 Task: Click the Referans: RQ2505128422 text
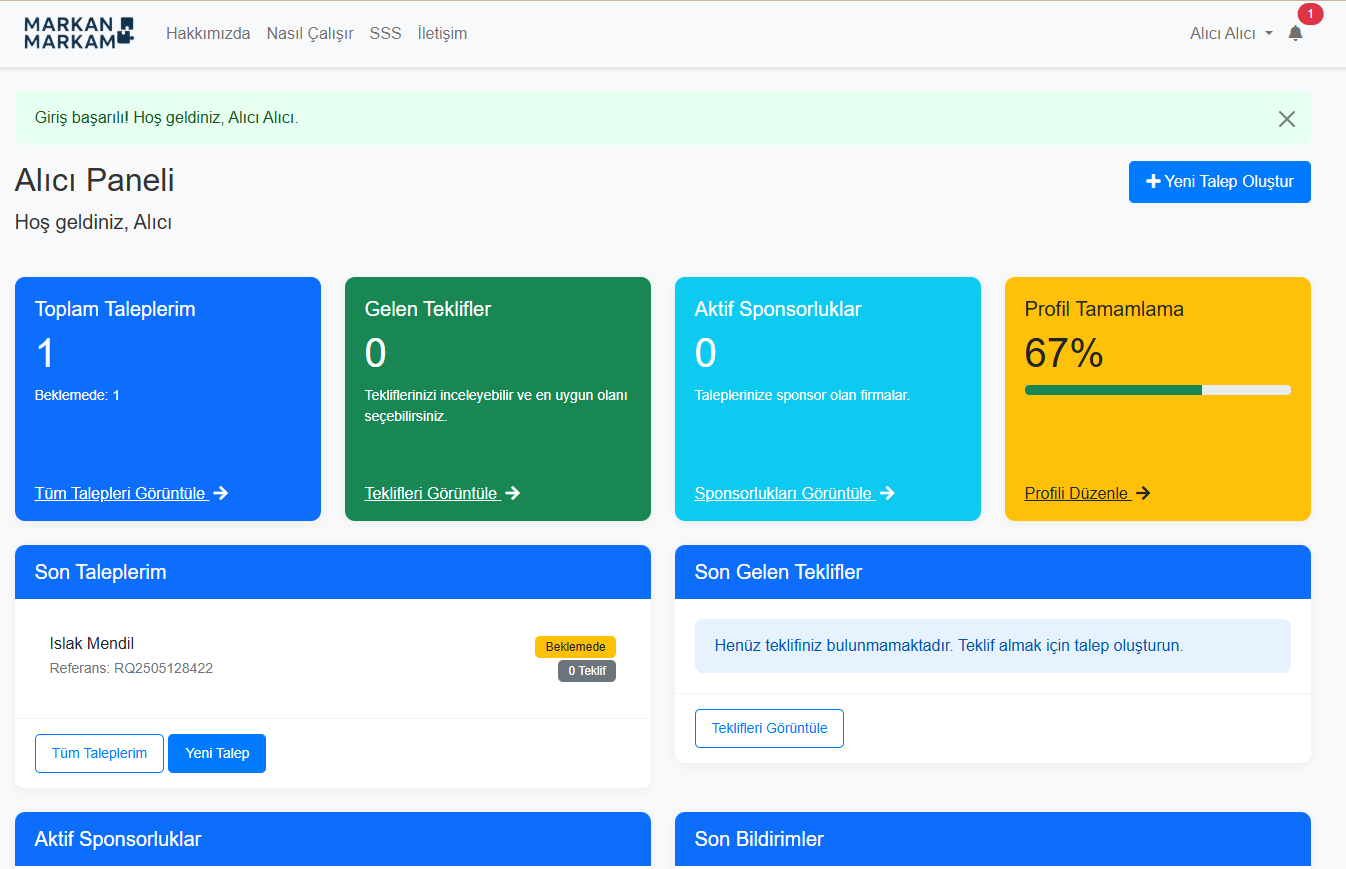131,668
